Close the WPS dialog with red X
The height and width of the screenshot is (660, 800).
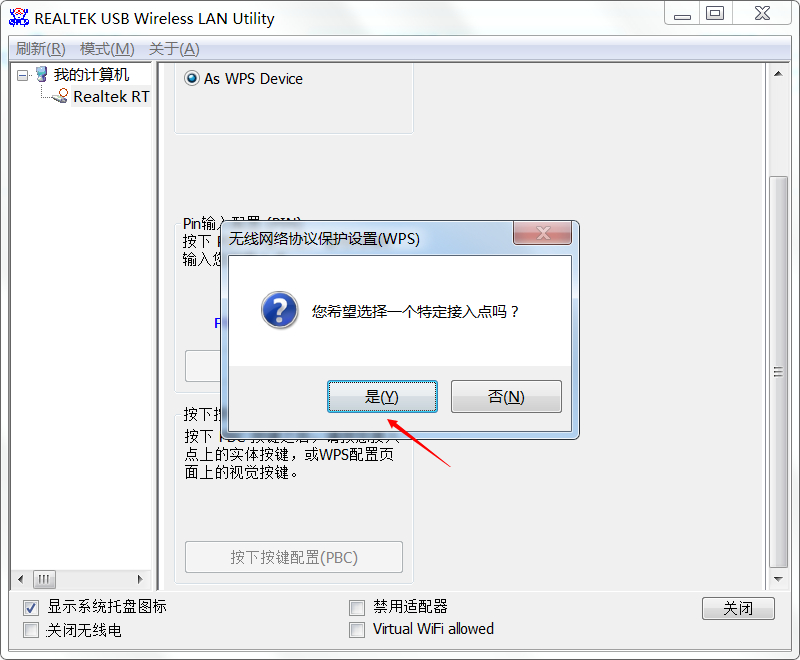pyautogui.click(x=542, y=233)
